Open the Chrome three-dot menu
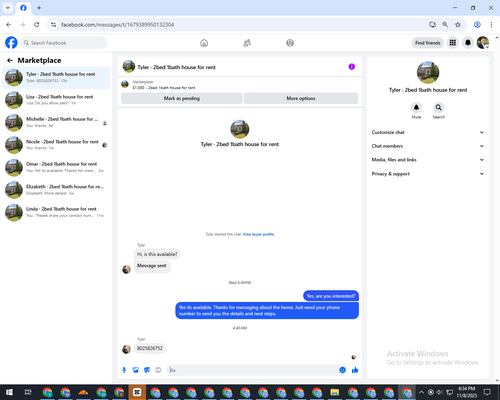The image size is (500, 400). click(491, 25)
